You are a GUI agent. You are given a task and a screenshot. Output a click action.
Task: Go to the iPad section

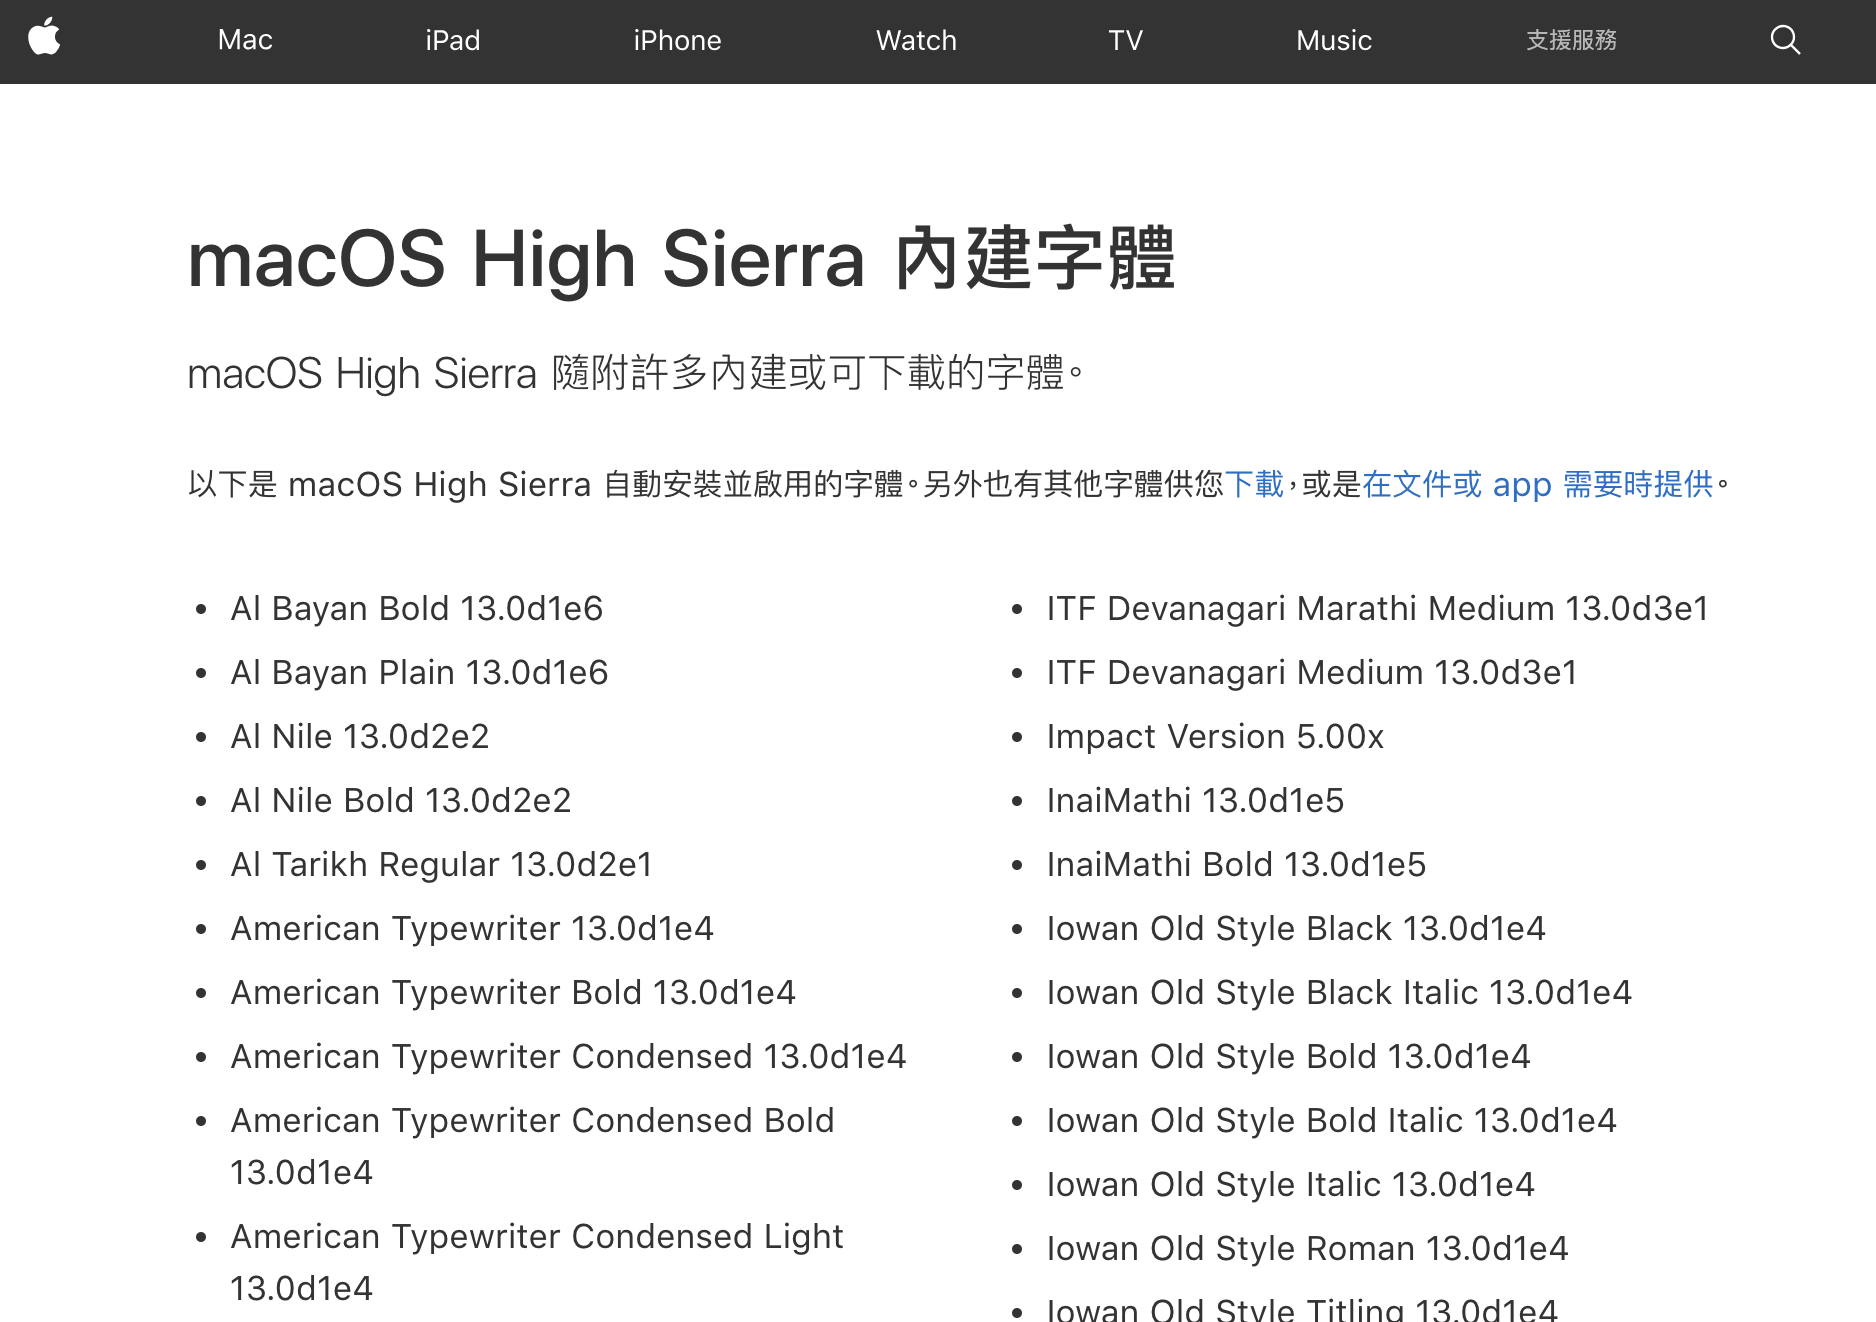click(x=452, y=40)
